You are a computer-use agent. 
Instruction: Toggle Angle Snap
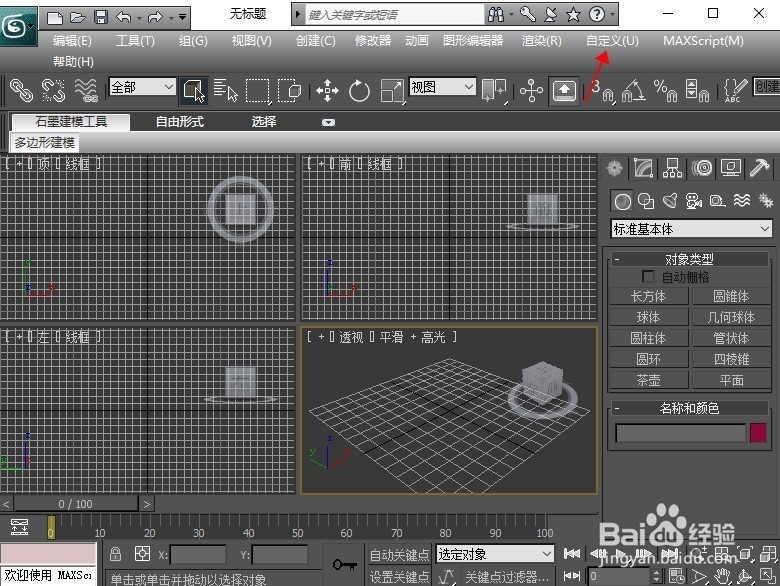tap(633, 91)
